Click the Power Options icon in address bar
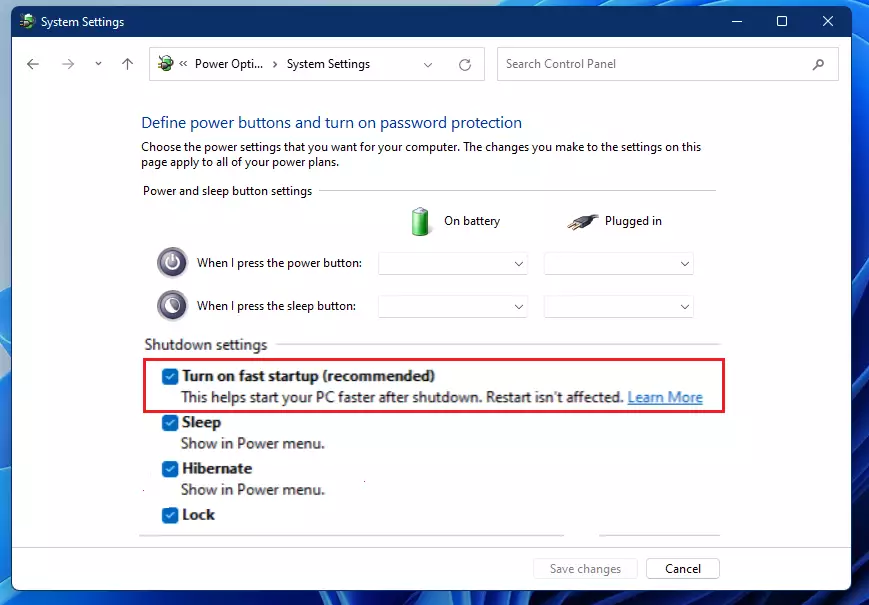Viewport: 869px width, 605px height. (x=165, y=64)
